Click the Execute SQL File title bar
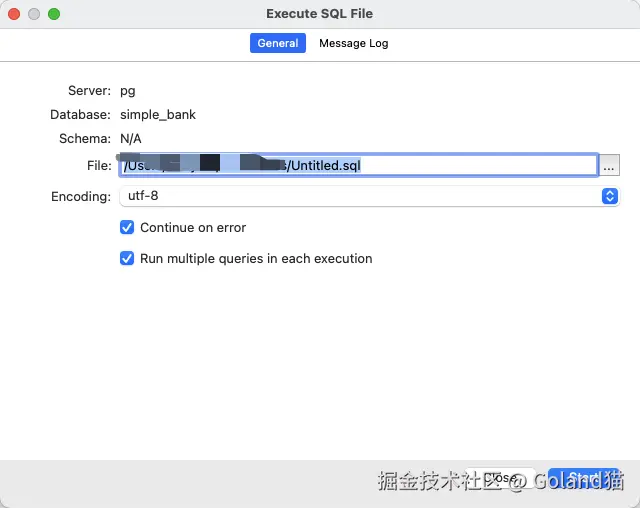This screenshot has width=640, height=508. 320,14
